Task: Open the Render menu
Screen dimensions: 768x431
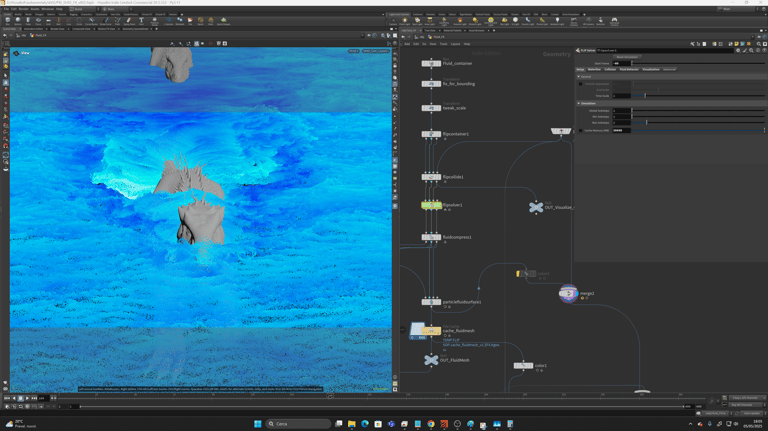Action: (x=24, y=9)
